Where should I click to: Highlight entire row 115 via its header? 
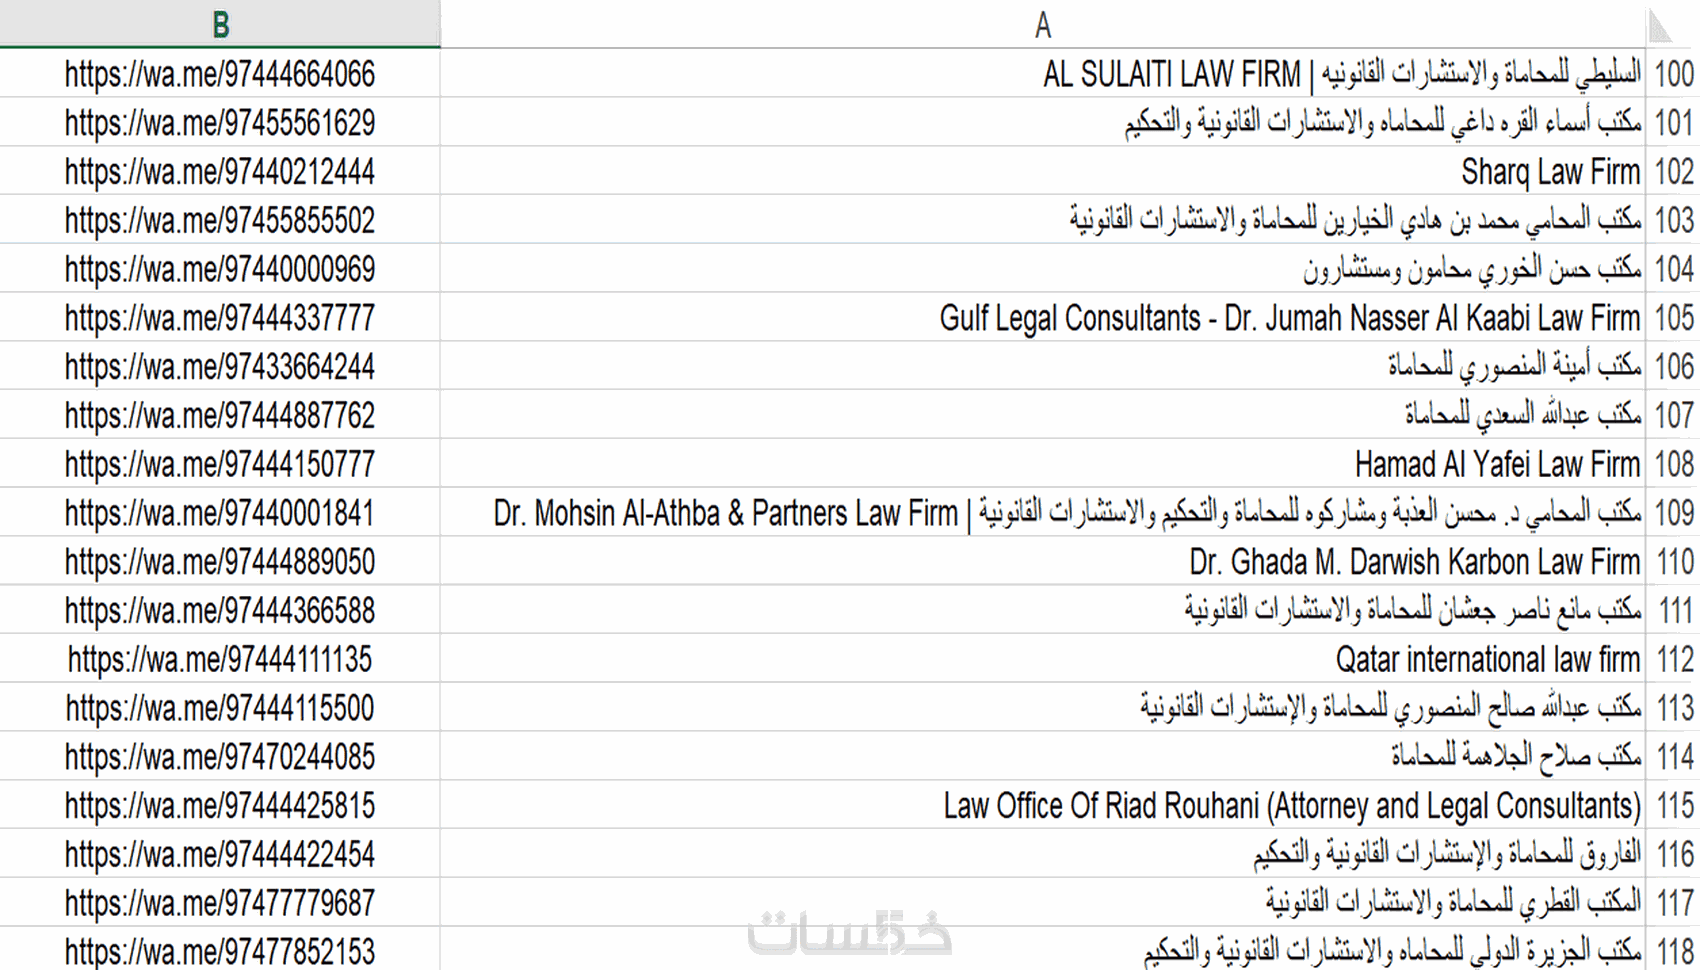pos(1674,806)
